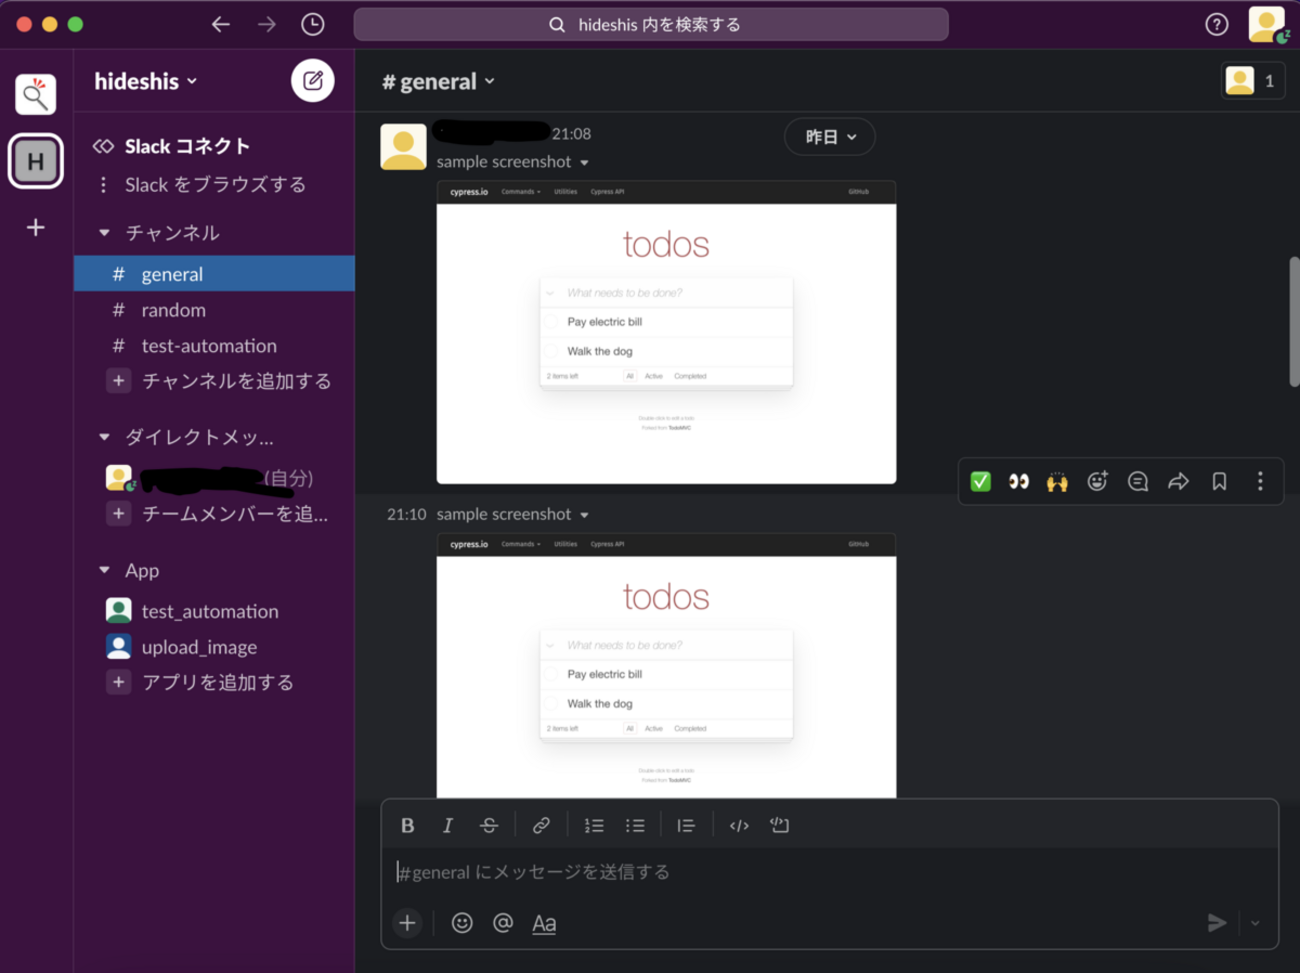Open the #general channel details dropdown

438,81
